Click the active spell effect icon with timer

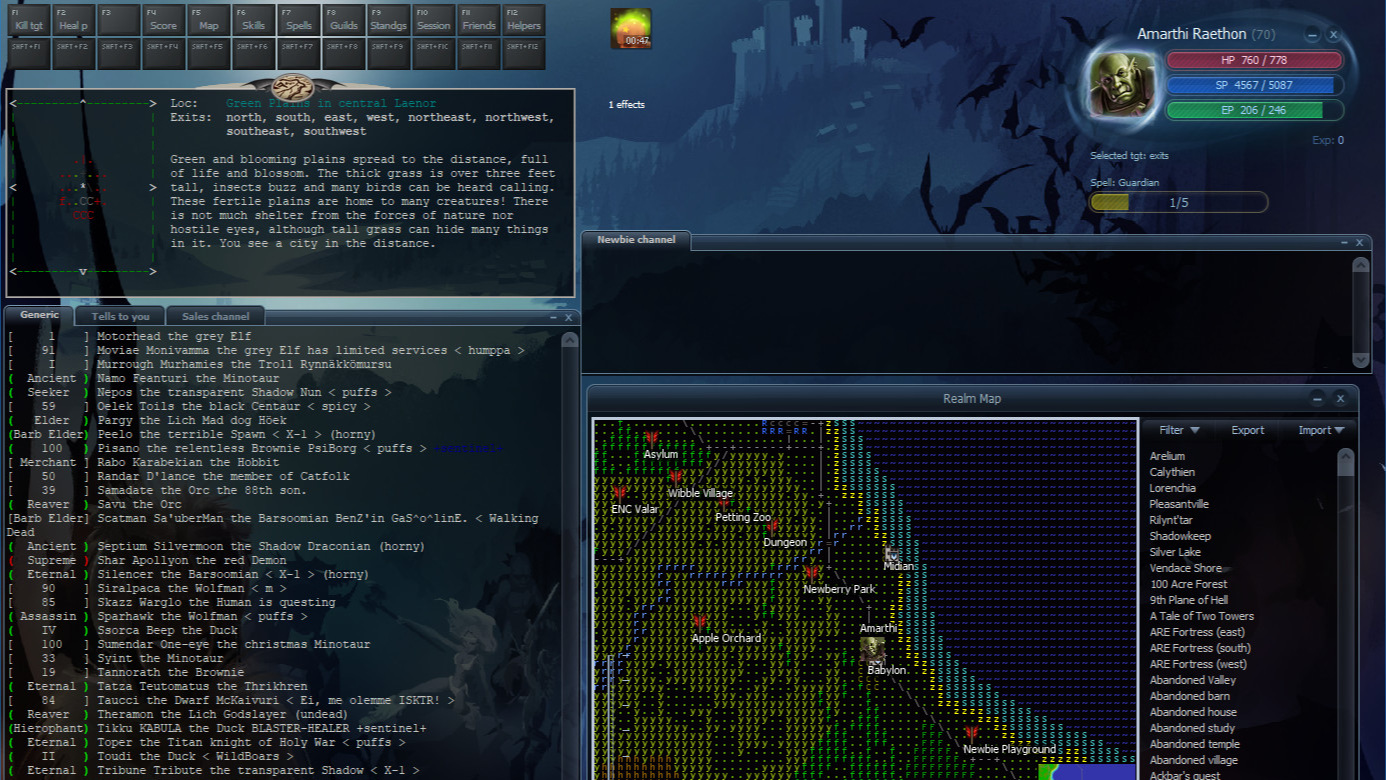pyautogui.click(x=631, y=29)
